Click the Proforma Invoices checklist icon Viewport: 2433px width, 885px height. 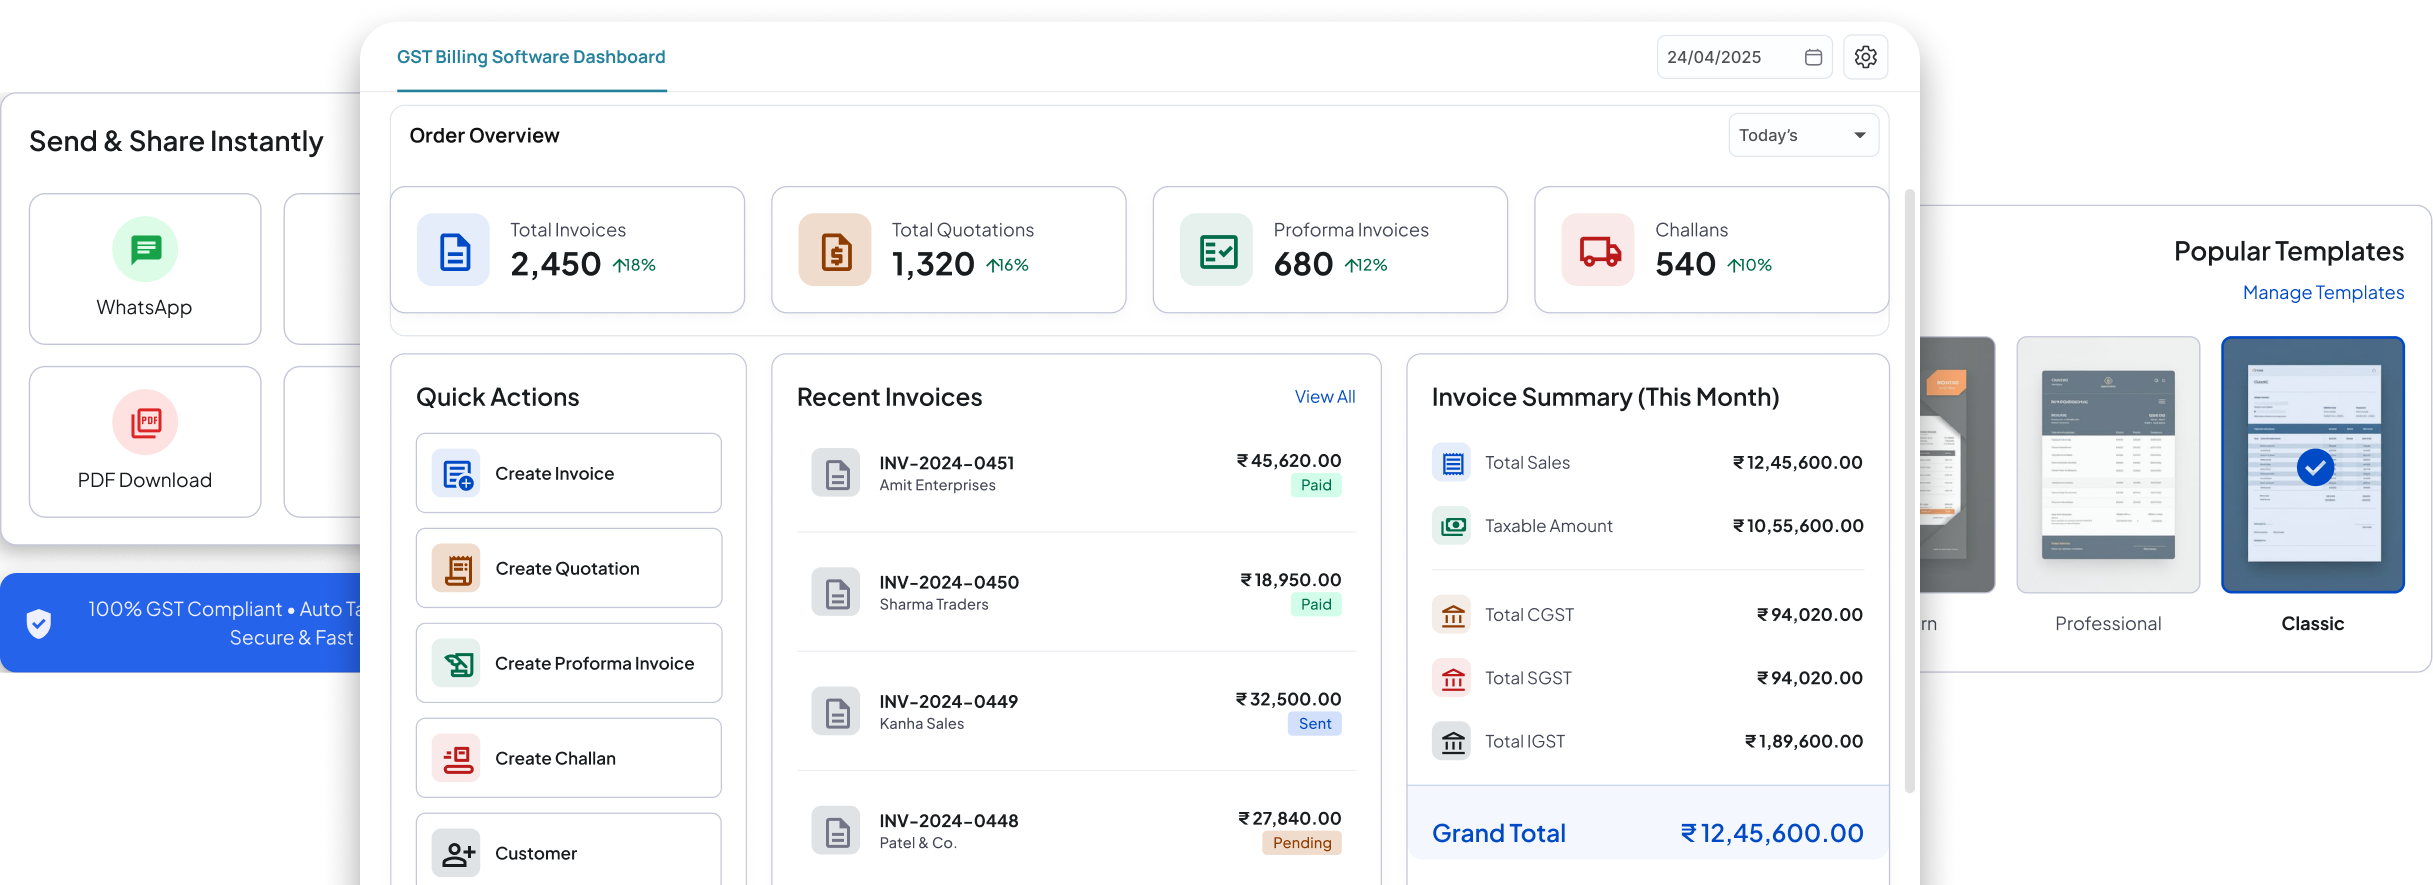point(1217,250)
